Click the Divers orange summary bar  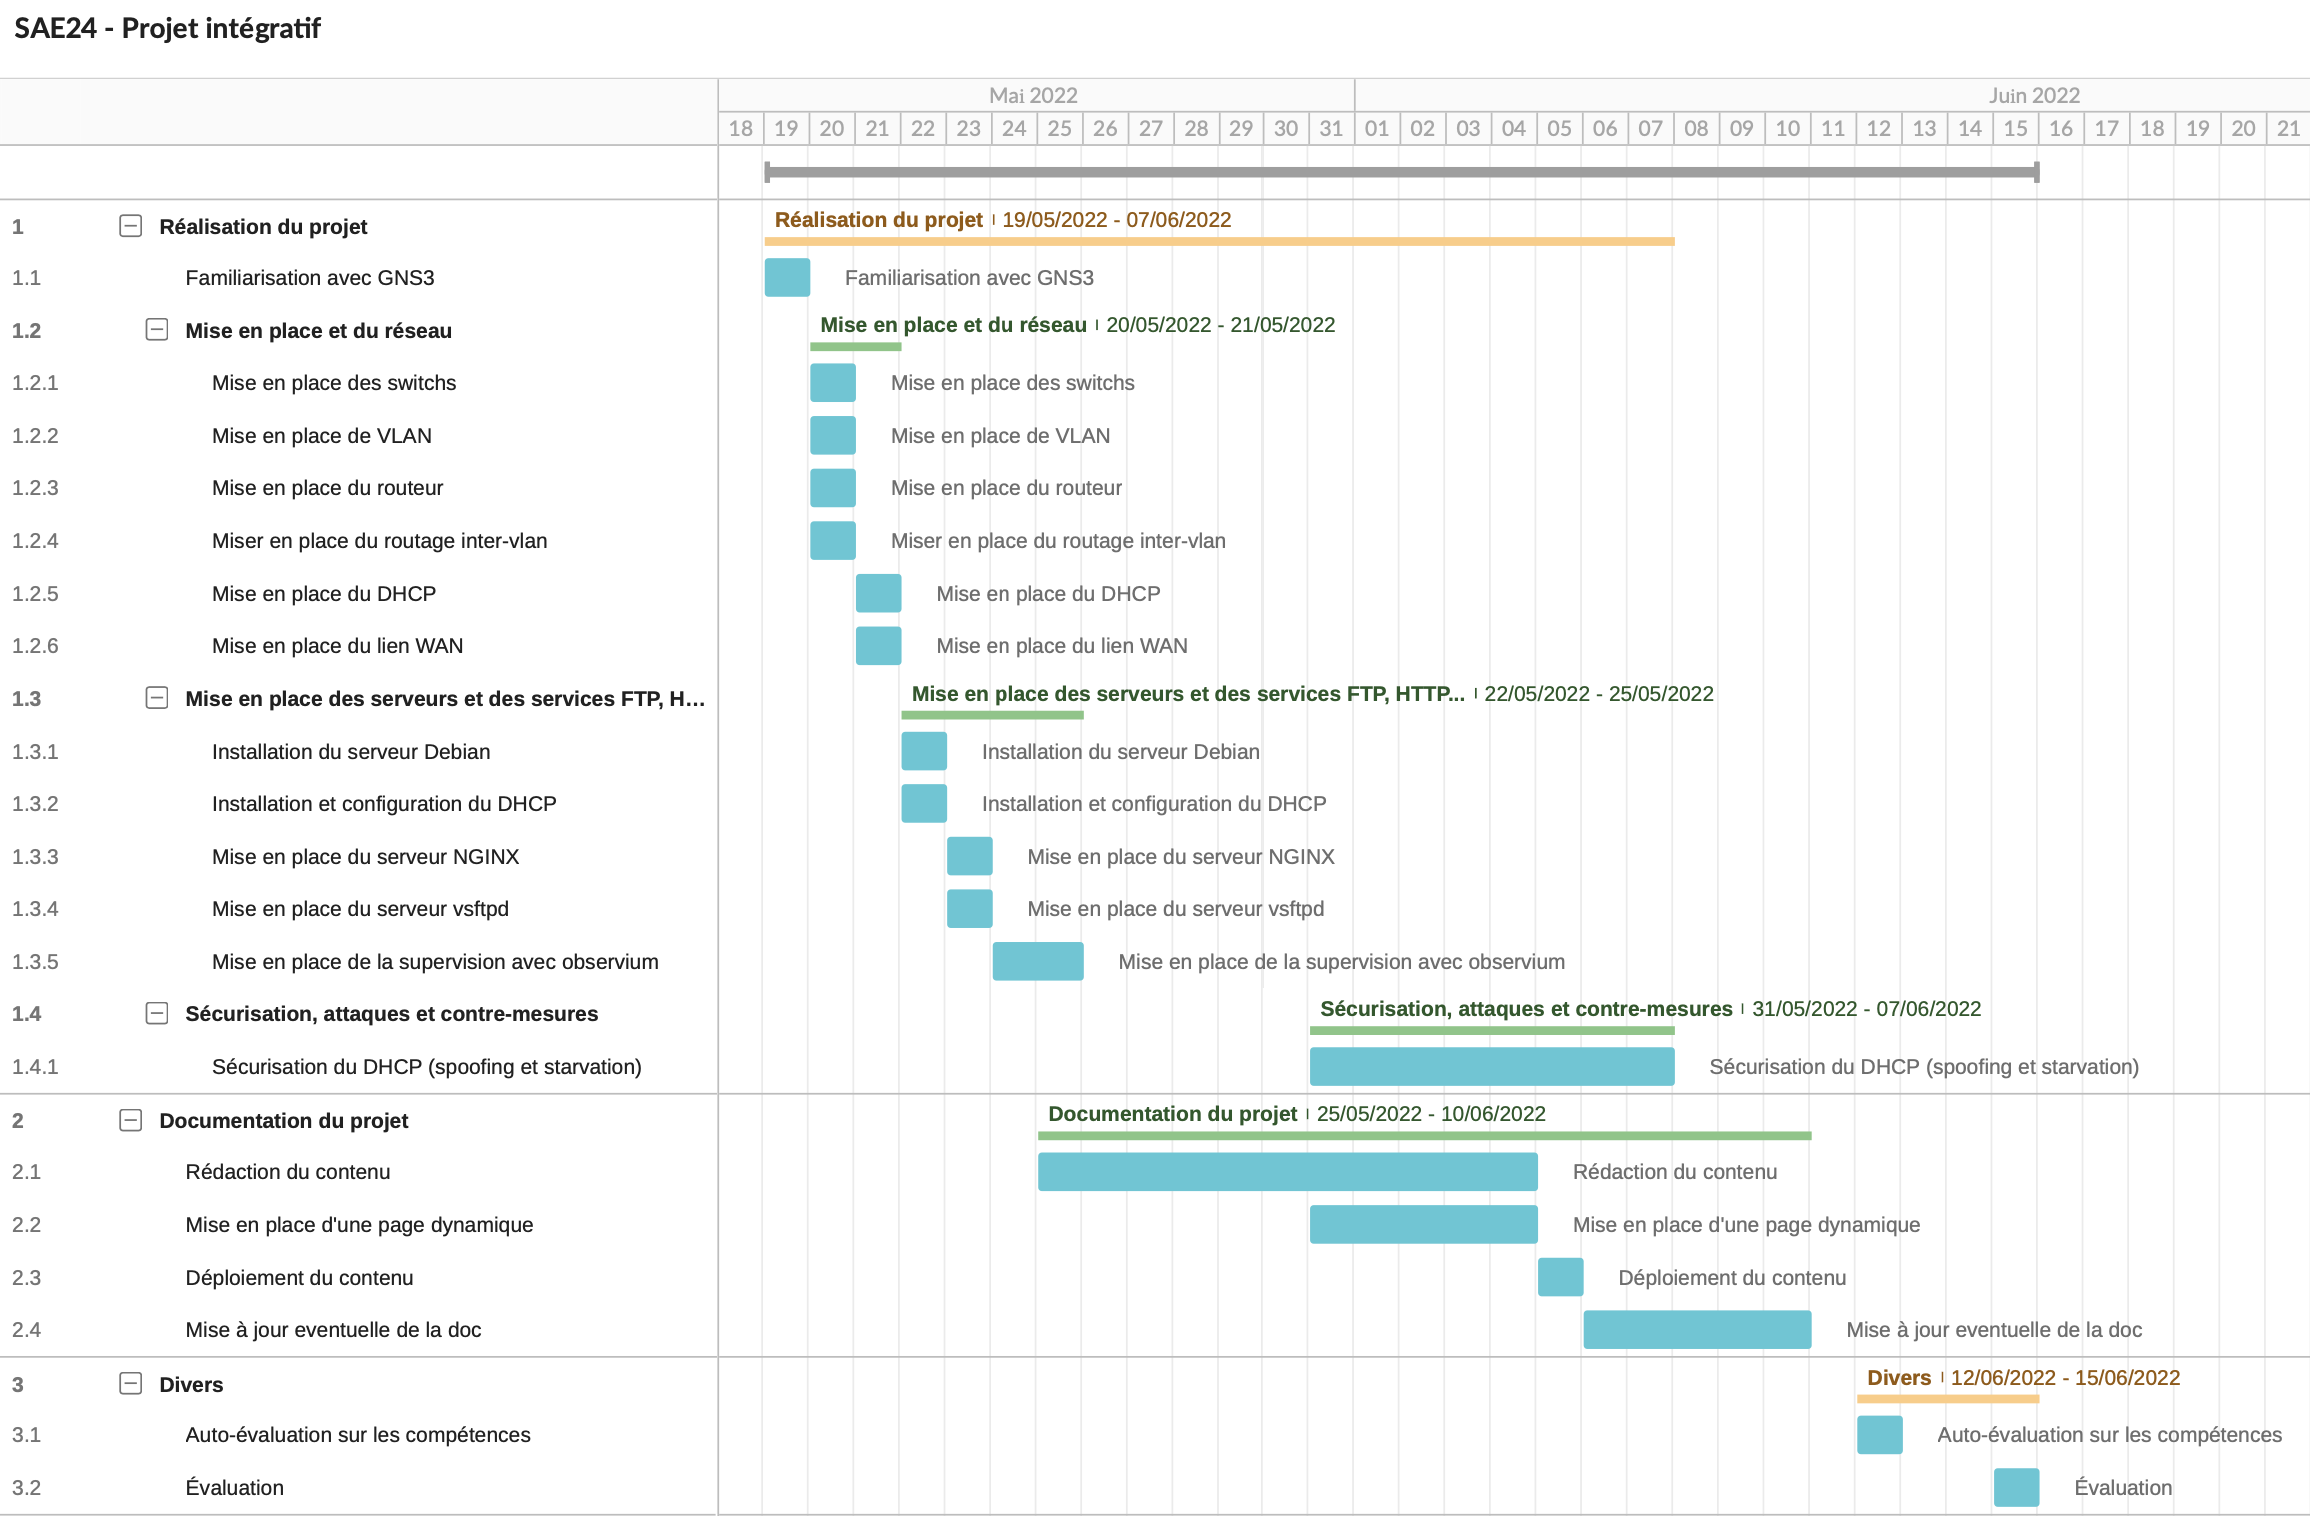1947,1399
